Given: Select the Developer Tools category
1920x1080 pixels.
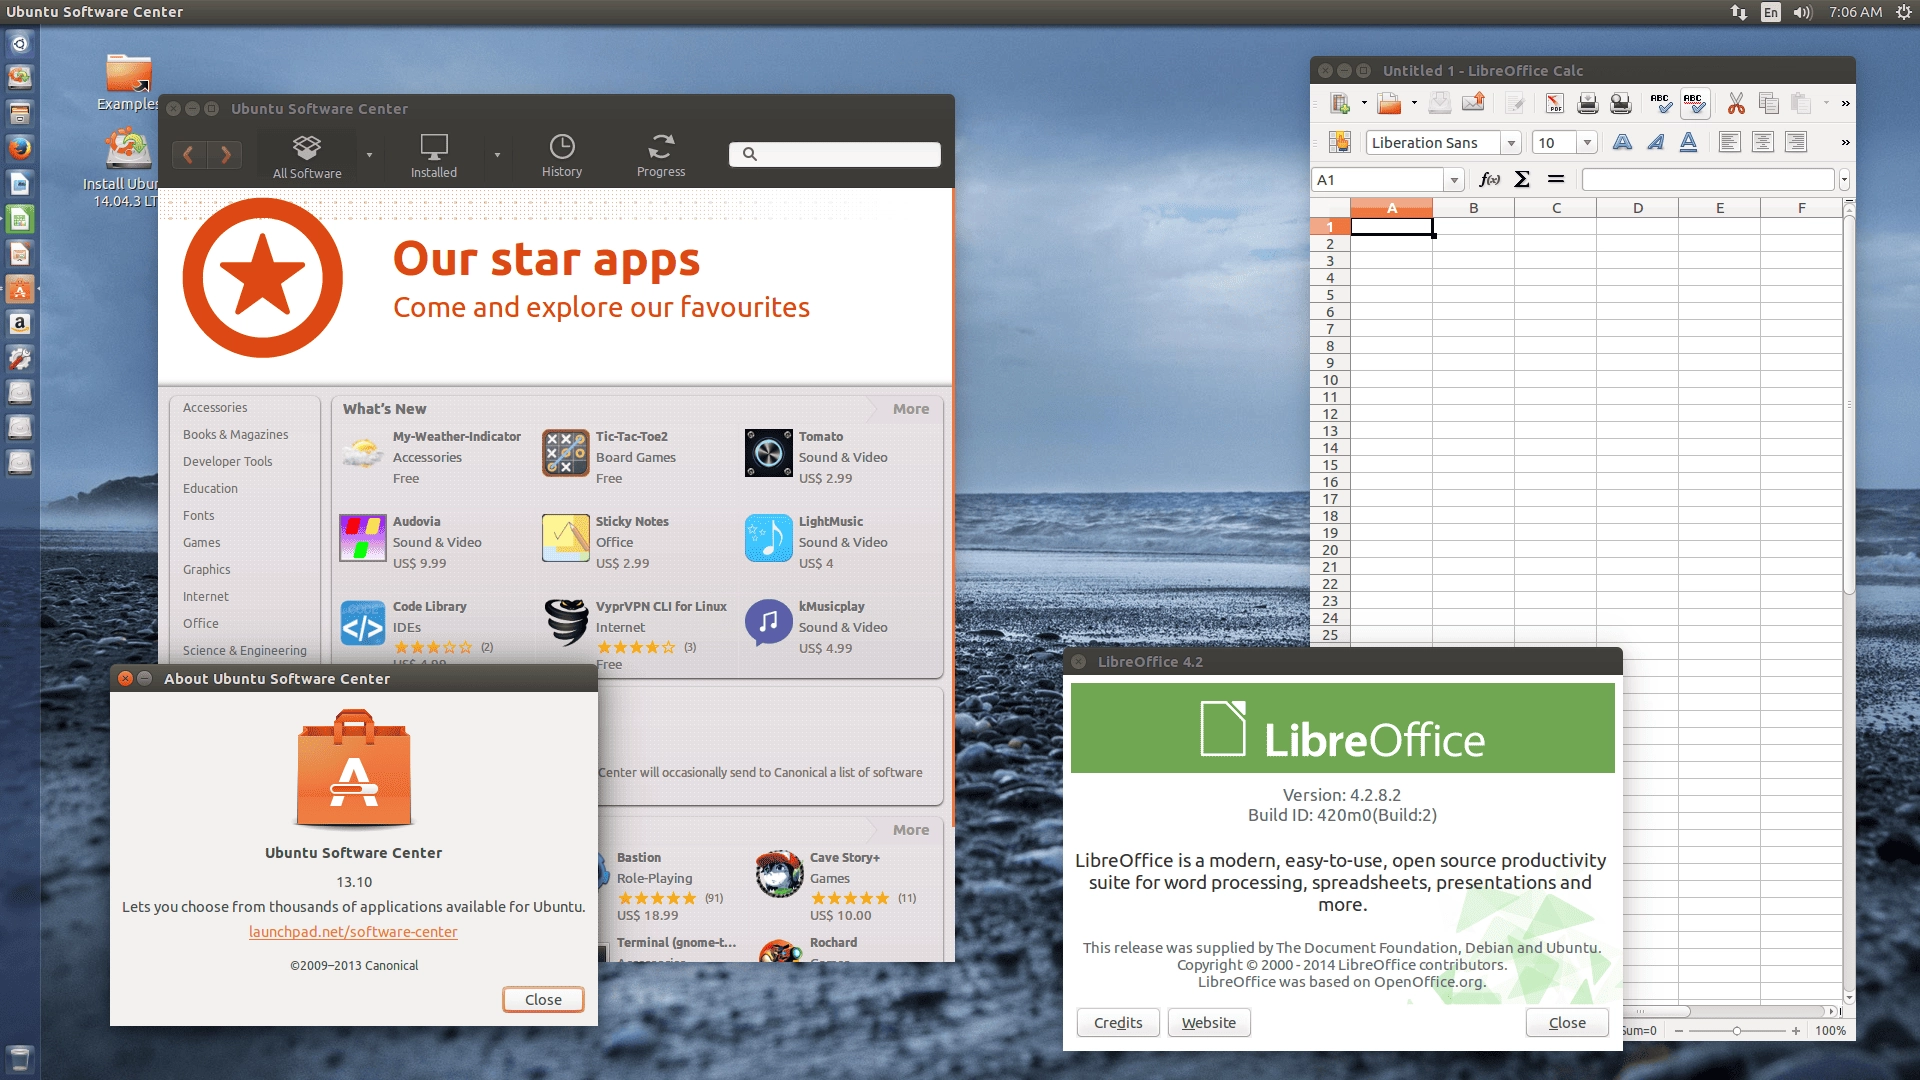Looking at the screenshot, I should (228, 461).
